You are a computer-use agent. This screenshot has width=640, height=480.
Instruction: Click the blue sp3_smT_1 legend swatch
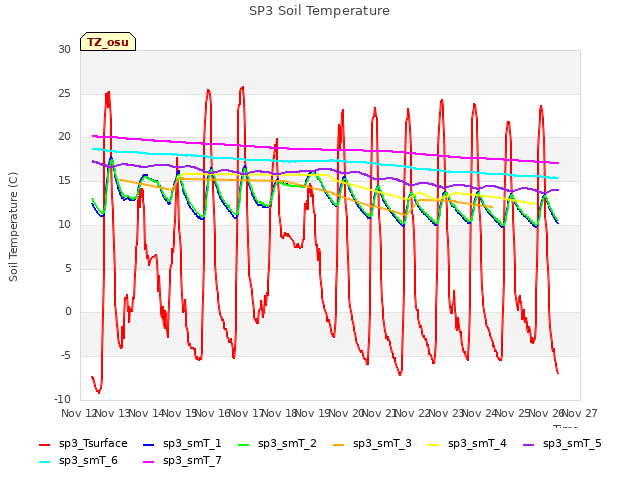[149, 444]
